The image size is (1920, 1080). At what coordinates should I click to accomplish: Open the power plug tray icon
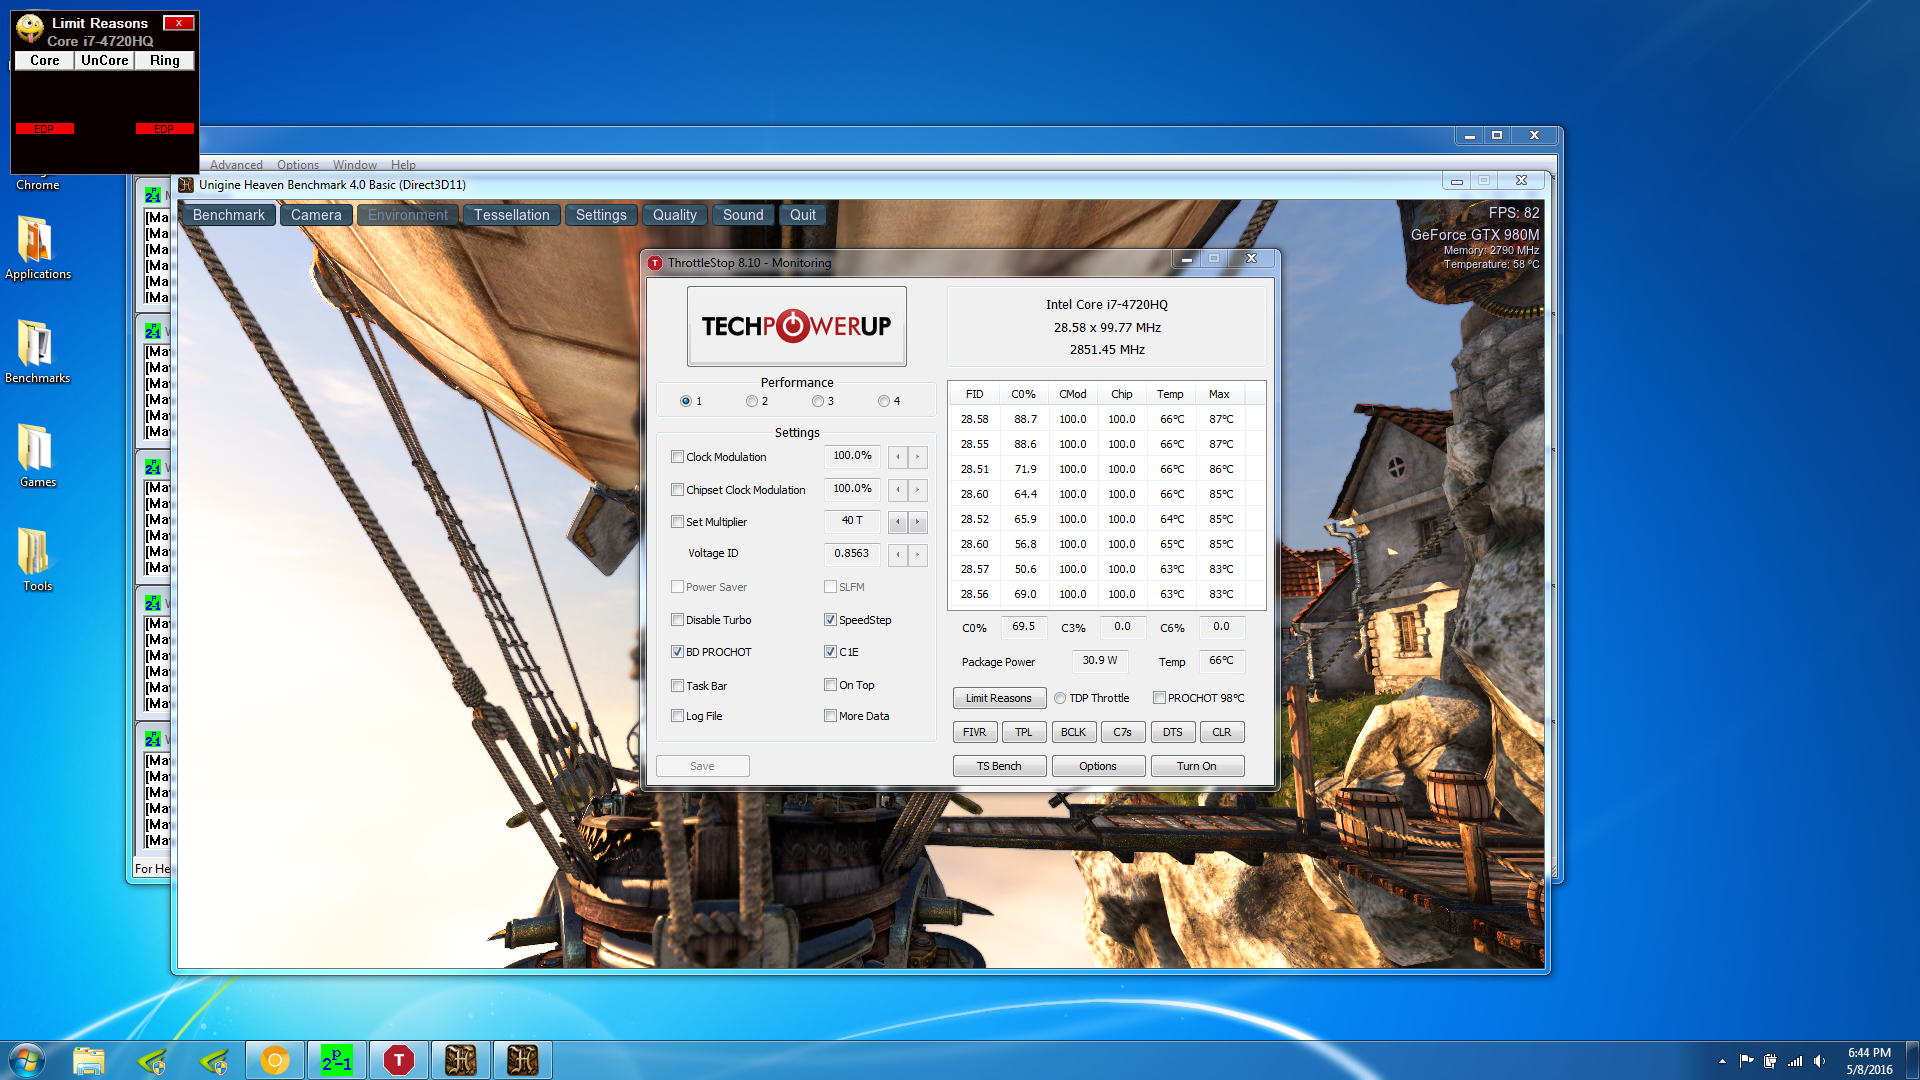(1770, 1061)
